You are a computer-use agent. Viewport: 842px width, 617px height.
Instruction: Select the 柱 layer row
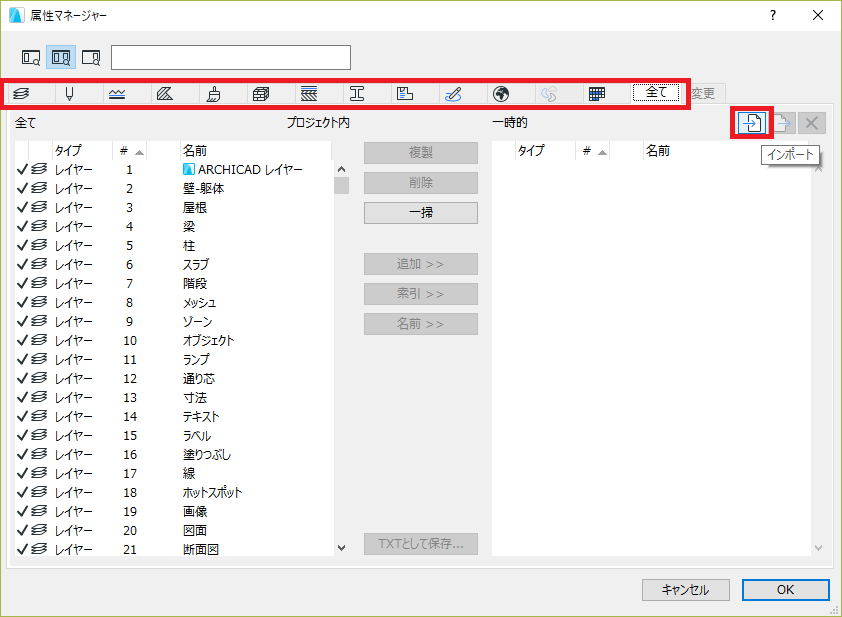(173, 245)
